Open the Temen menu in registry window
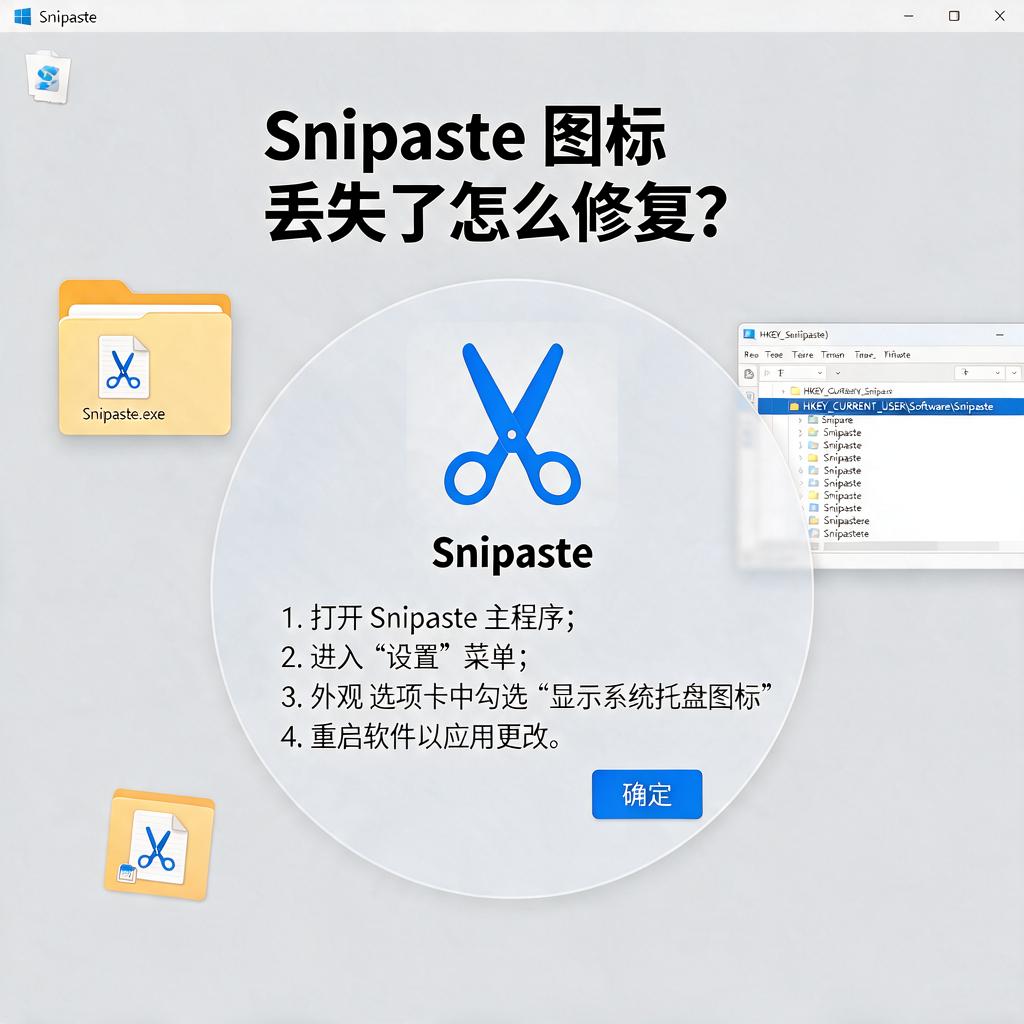The height and width of the screenshot is (1024, 1024). click(x=833, y=355)
